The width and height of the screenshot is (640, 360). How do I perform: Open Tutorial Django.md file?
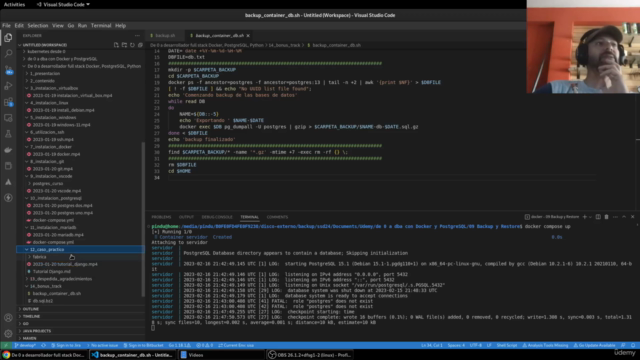[51, 271]
